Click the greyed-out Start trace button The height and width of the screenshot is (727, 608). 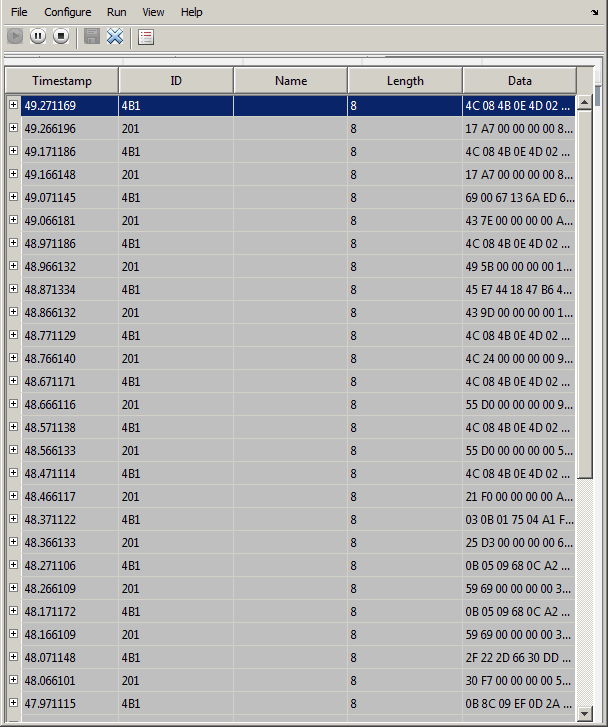pos(15,36)
